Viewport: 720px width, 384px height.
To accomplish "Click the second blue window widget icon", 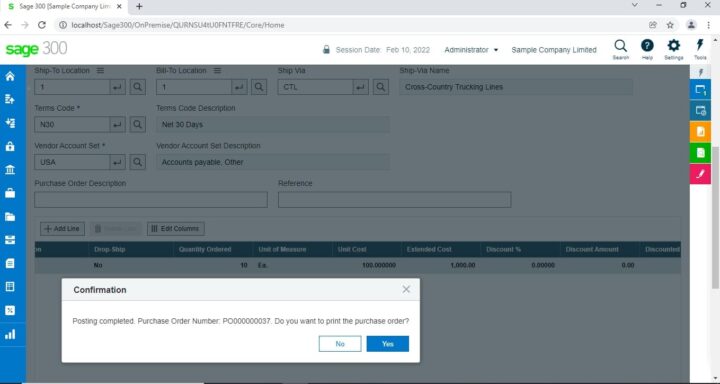I will (x=700, y=111).
